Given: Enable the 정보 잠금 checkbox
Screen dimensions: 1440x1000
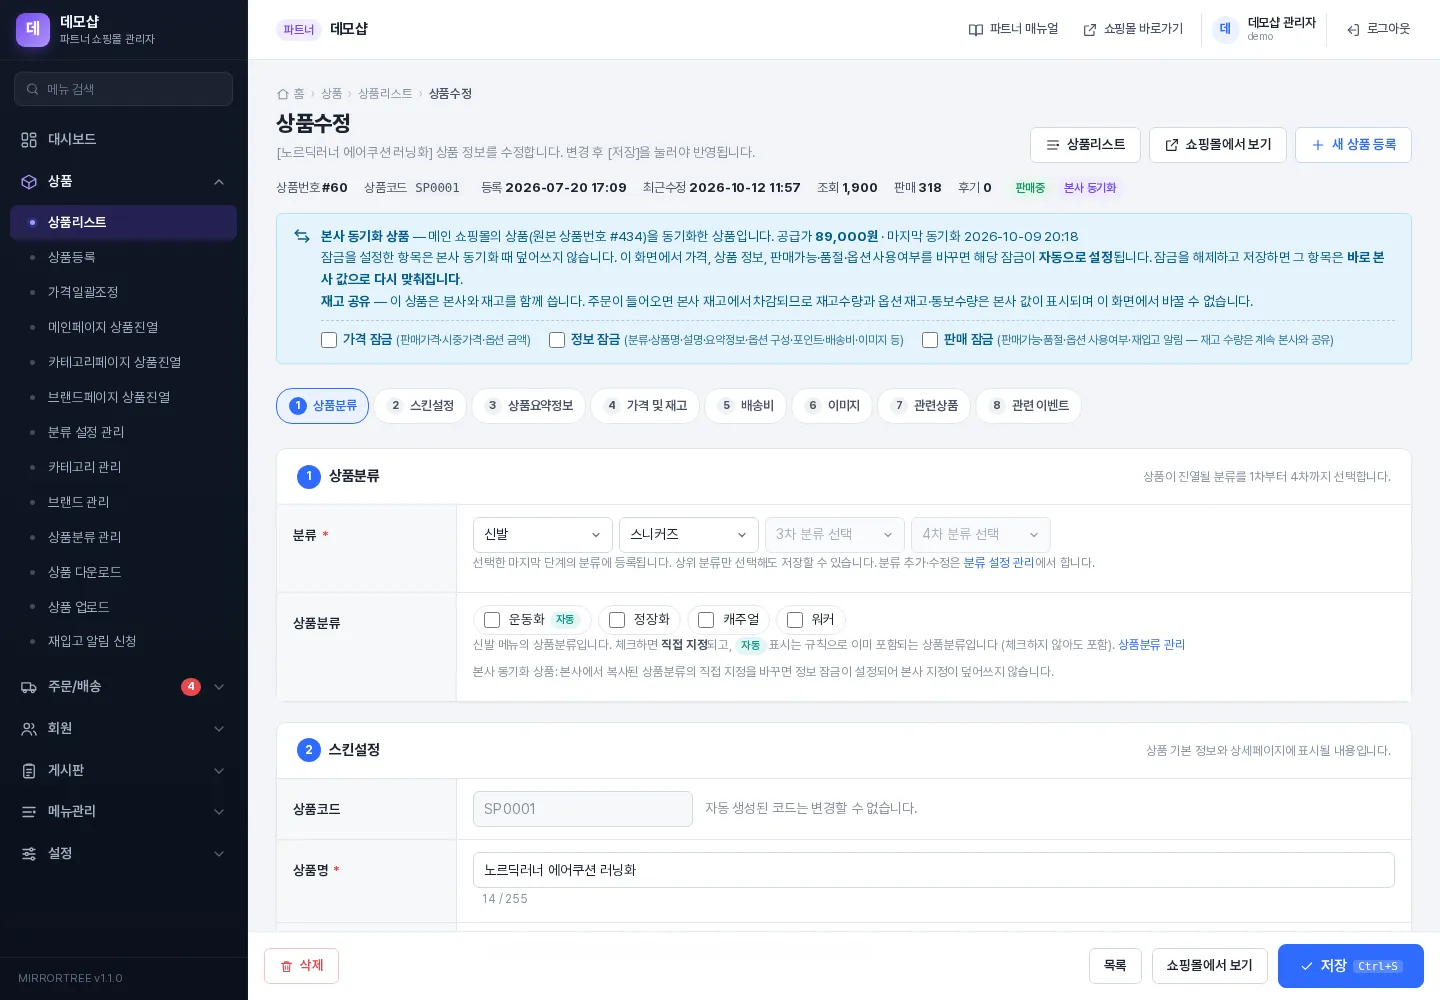Looking at the screenshot, I should tap(557, 340).
